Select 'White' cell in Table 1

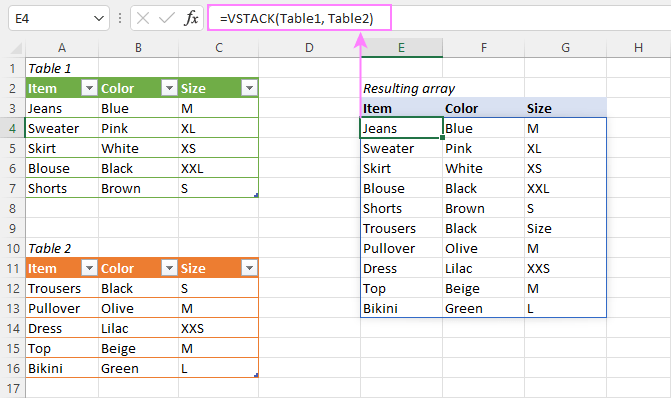pyautogui.click(x=138, y=148)
